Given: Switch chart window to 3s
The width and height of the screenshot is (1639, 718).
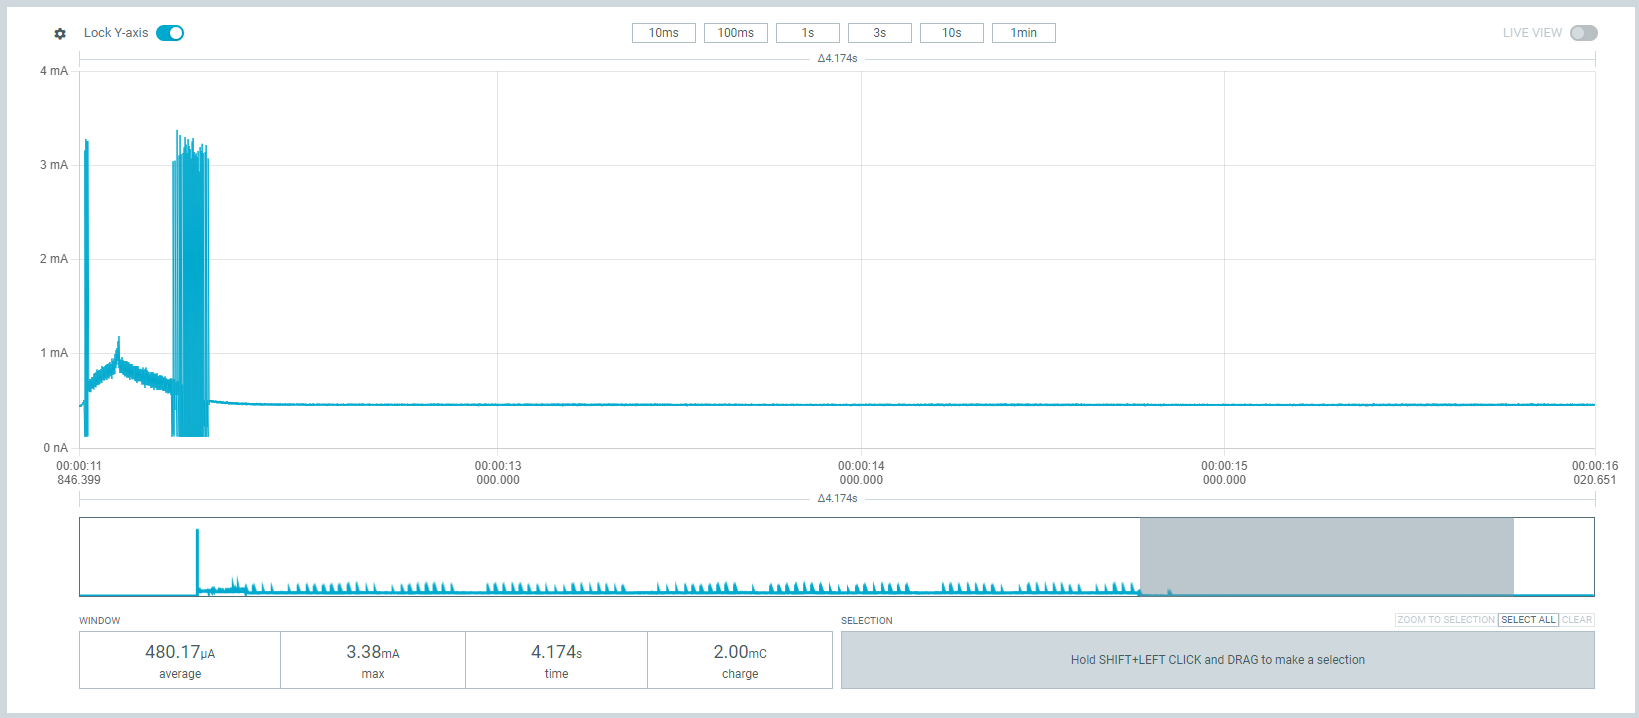Looking at the screenshot, I should pyautogui.click(x=879, y=33).
